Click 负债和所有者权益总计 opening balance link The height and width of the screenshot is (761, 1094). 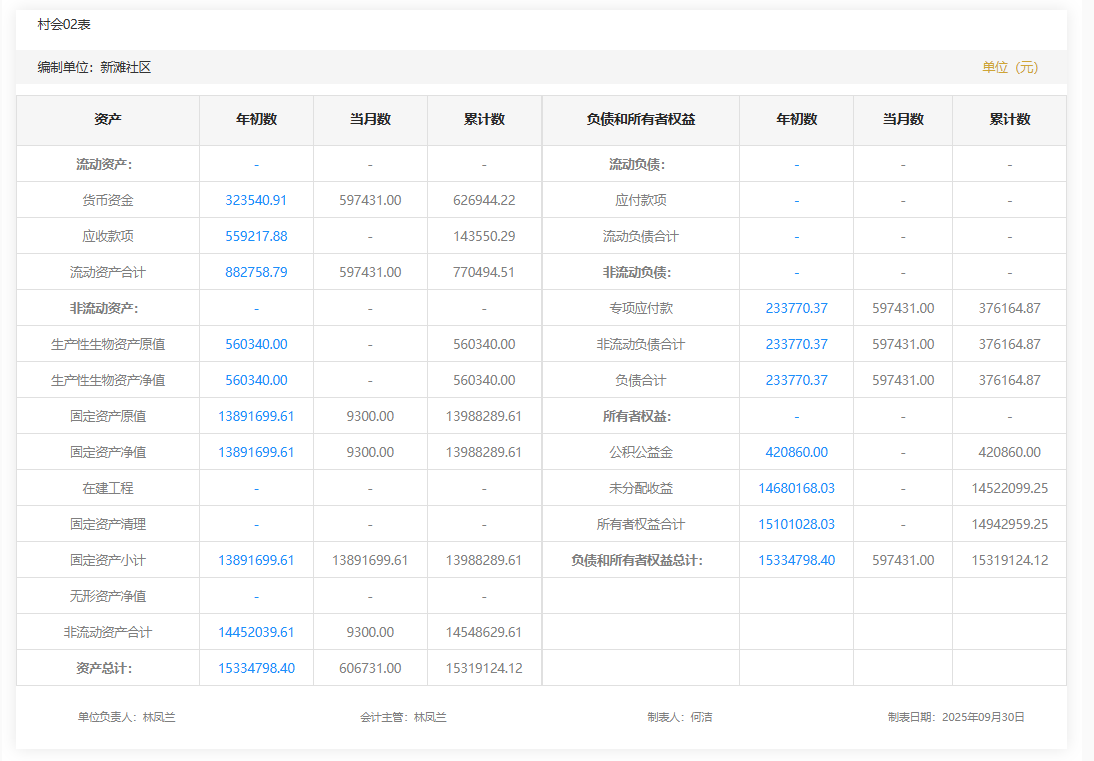[x=796, y=560]
